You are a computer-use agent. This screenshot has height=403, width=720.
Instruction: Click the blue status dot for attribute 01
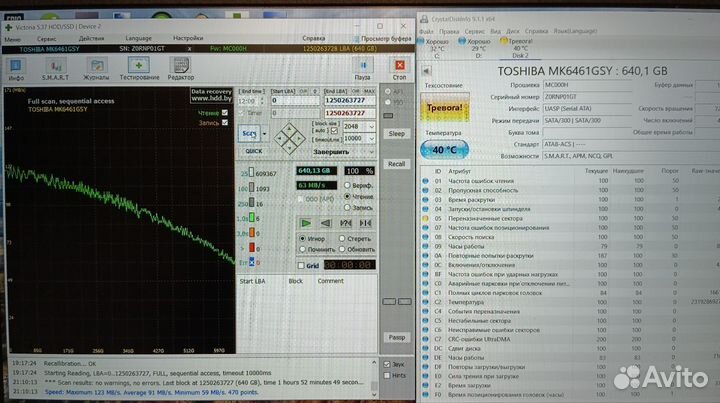click(x=425, y=181)
